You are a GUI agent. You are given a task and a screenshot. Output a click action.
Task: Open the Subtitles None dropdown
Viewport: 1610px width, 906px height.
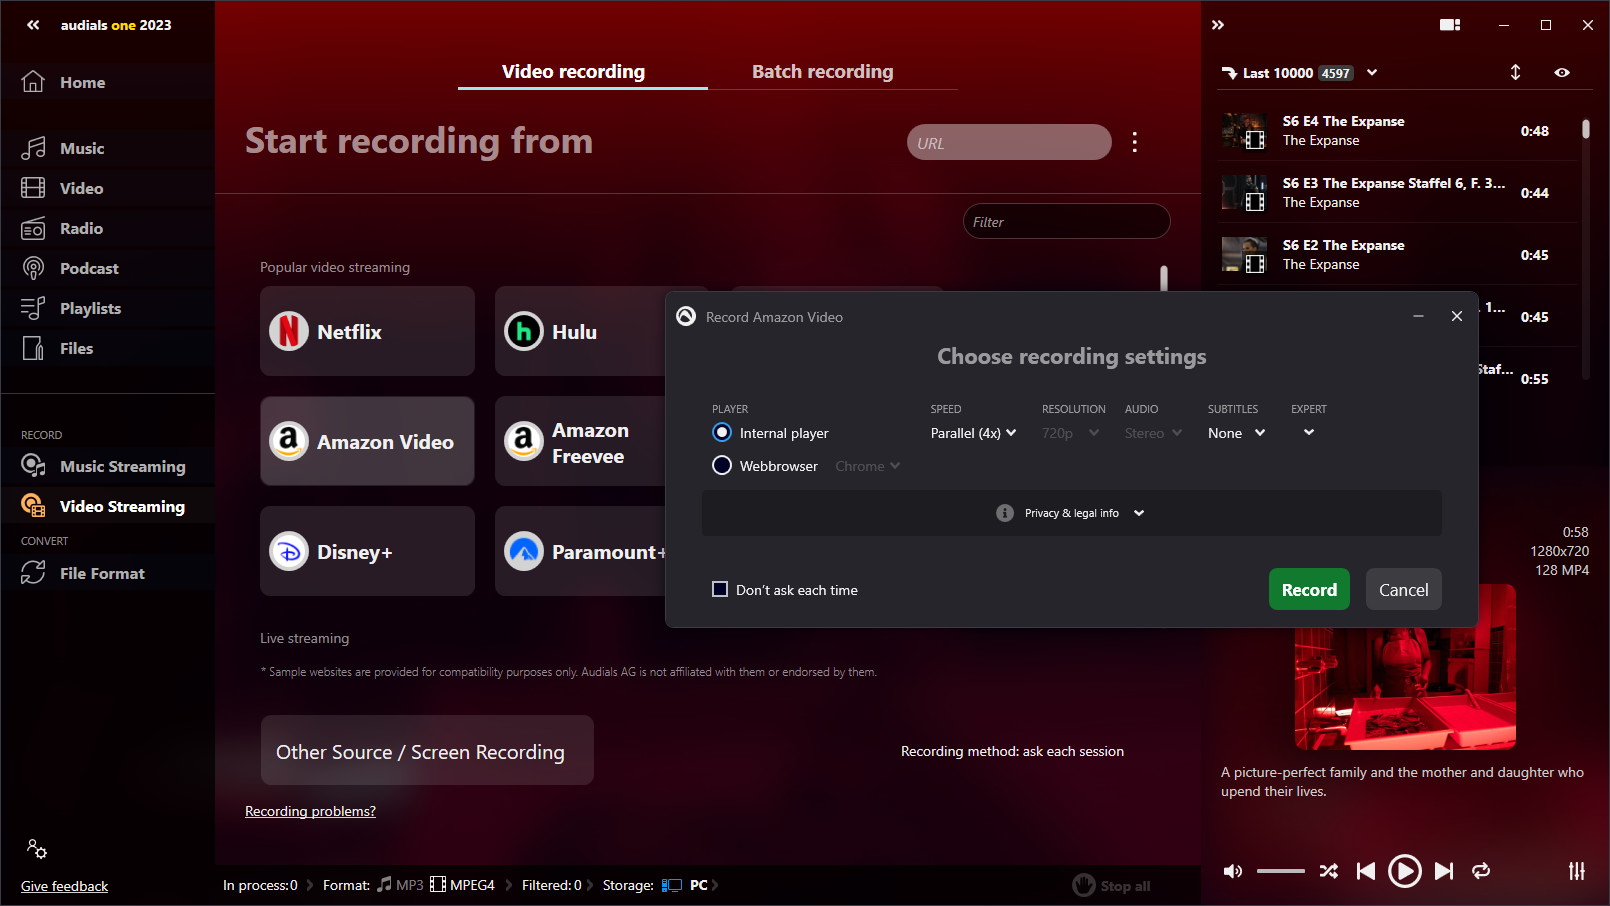point(1236,433)
